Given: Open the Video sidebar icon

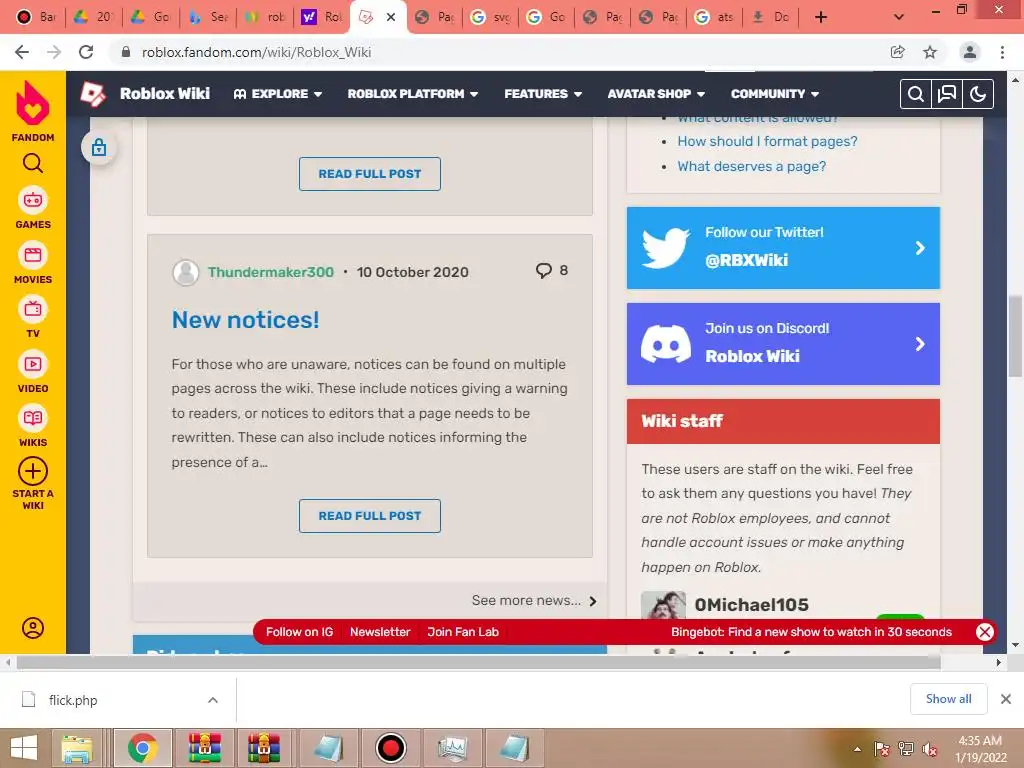Looking at the screenshot, I should coord(33,364).
